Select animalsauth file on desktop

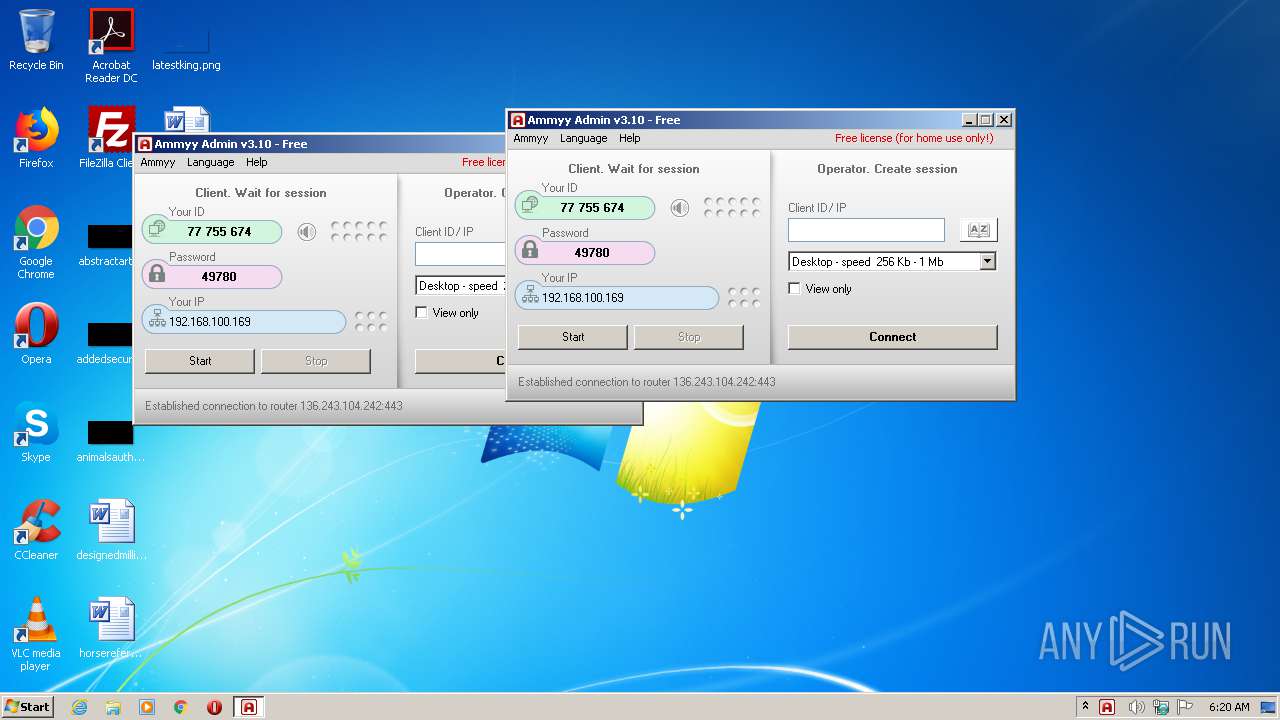pos(110,440)
